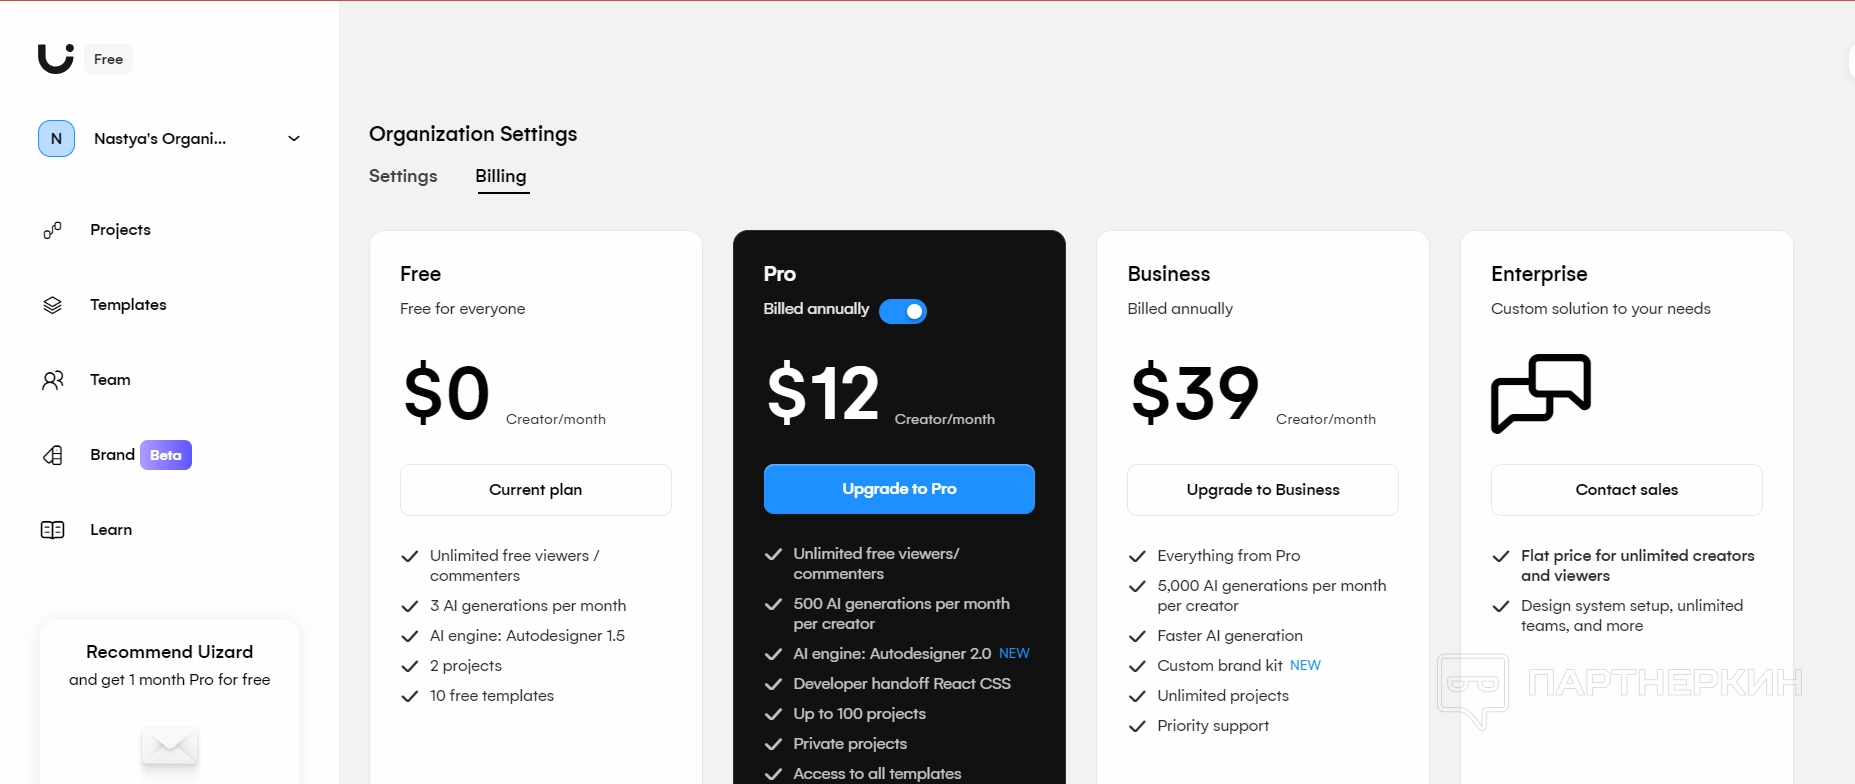Click the Team people icon
Viewport: 1855px width, 784px height.
[x=52, y=380]
